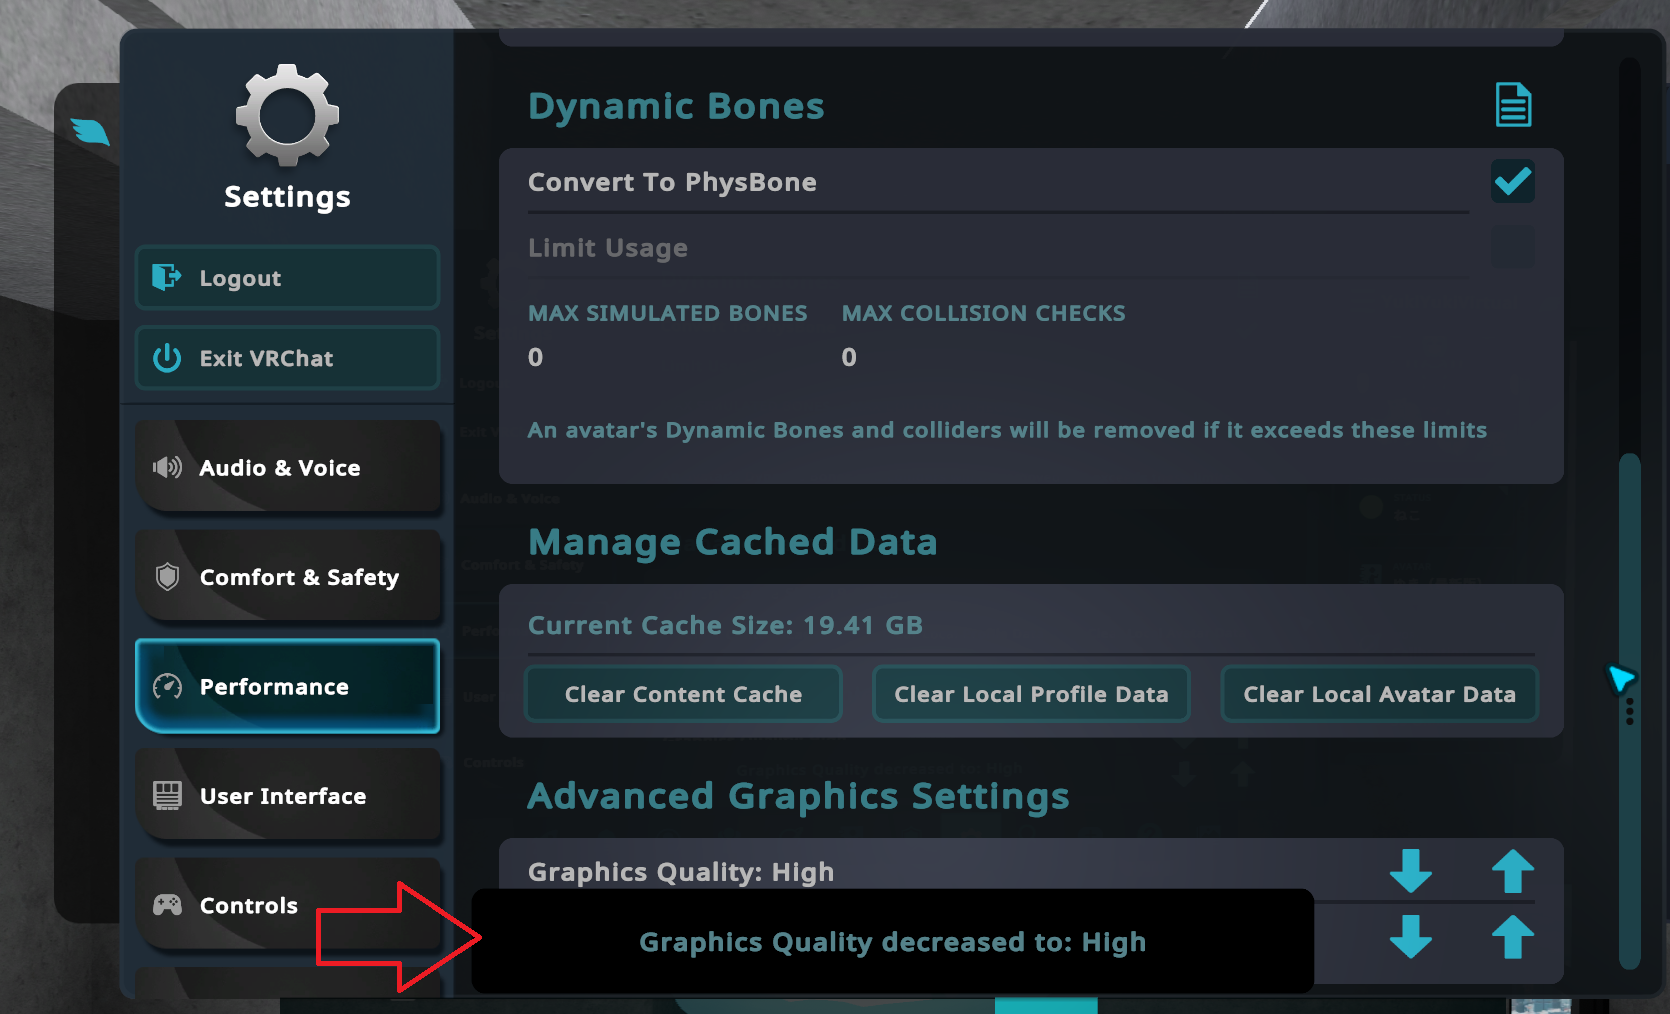This screenshot has width=1670, height=1014.
Task: Increase Graphics Quality with up arrow
Action: (1513, 871)
